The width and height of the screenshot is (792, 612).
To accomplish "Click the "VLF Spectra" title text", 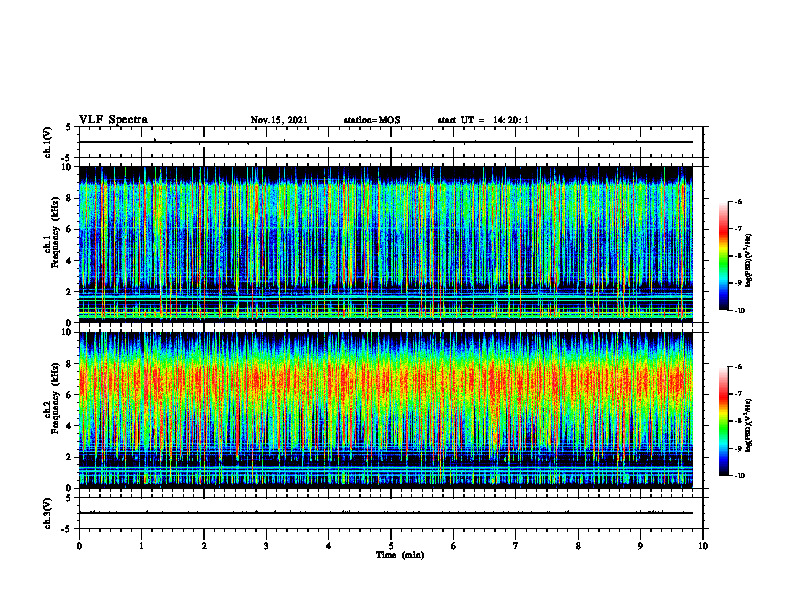I will 113,120.
